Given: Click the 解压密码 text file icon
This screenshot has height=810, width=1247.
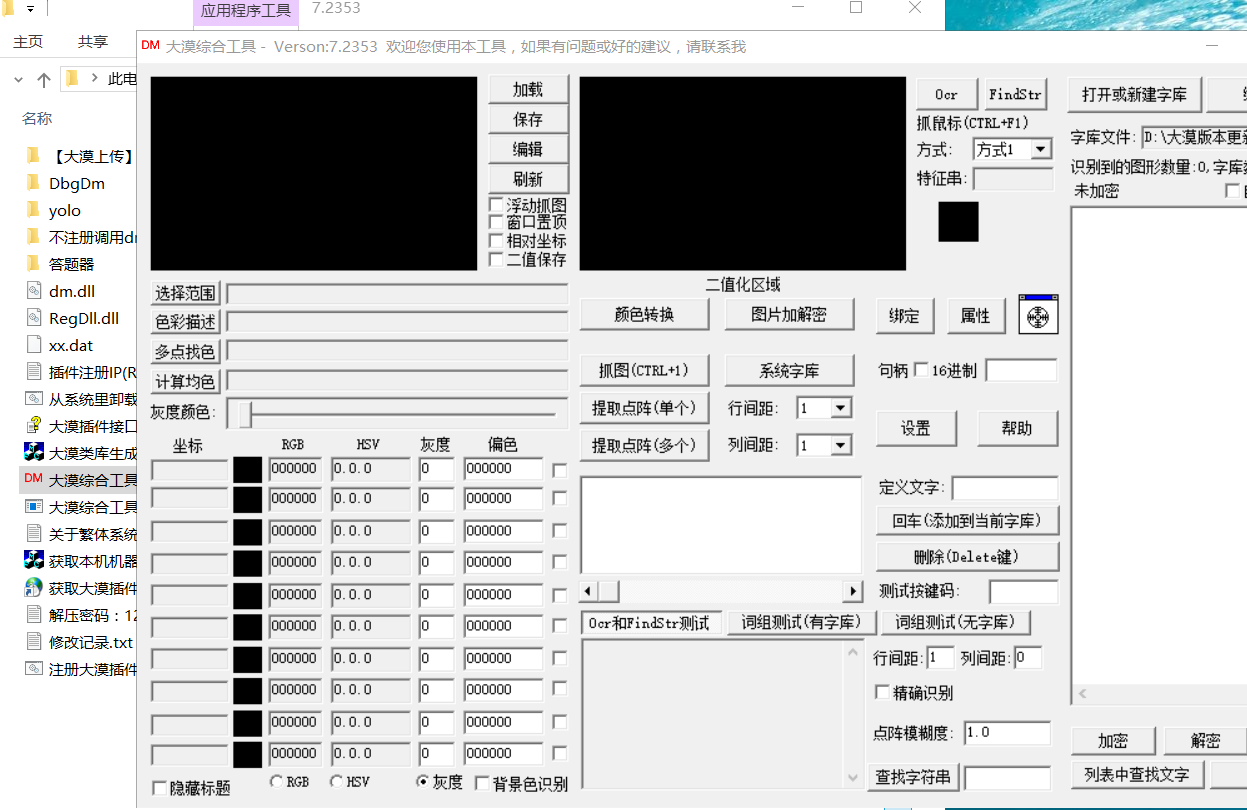Looking at the screenshot, I should click(33, 615).
